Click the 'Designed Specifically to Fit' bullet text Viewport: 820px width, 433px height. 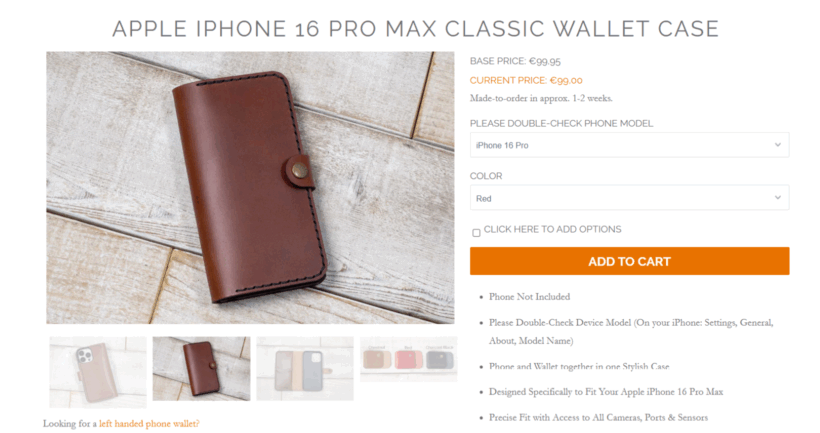(606, 392)
